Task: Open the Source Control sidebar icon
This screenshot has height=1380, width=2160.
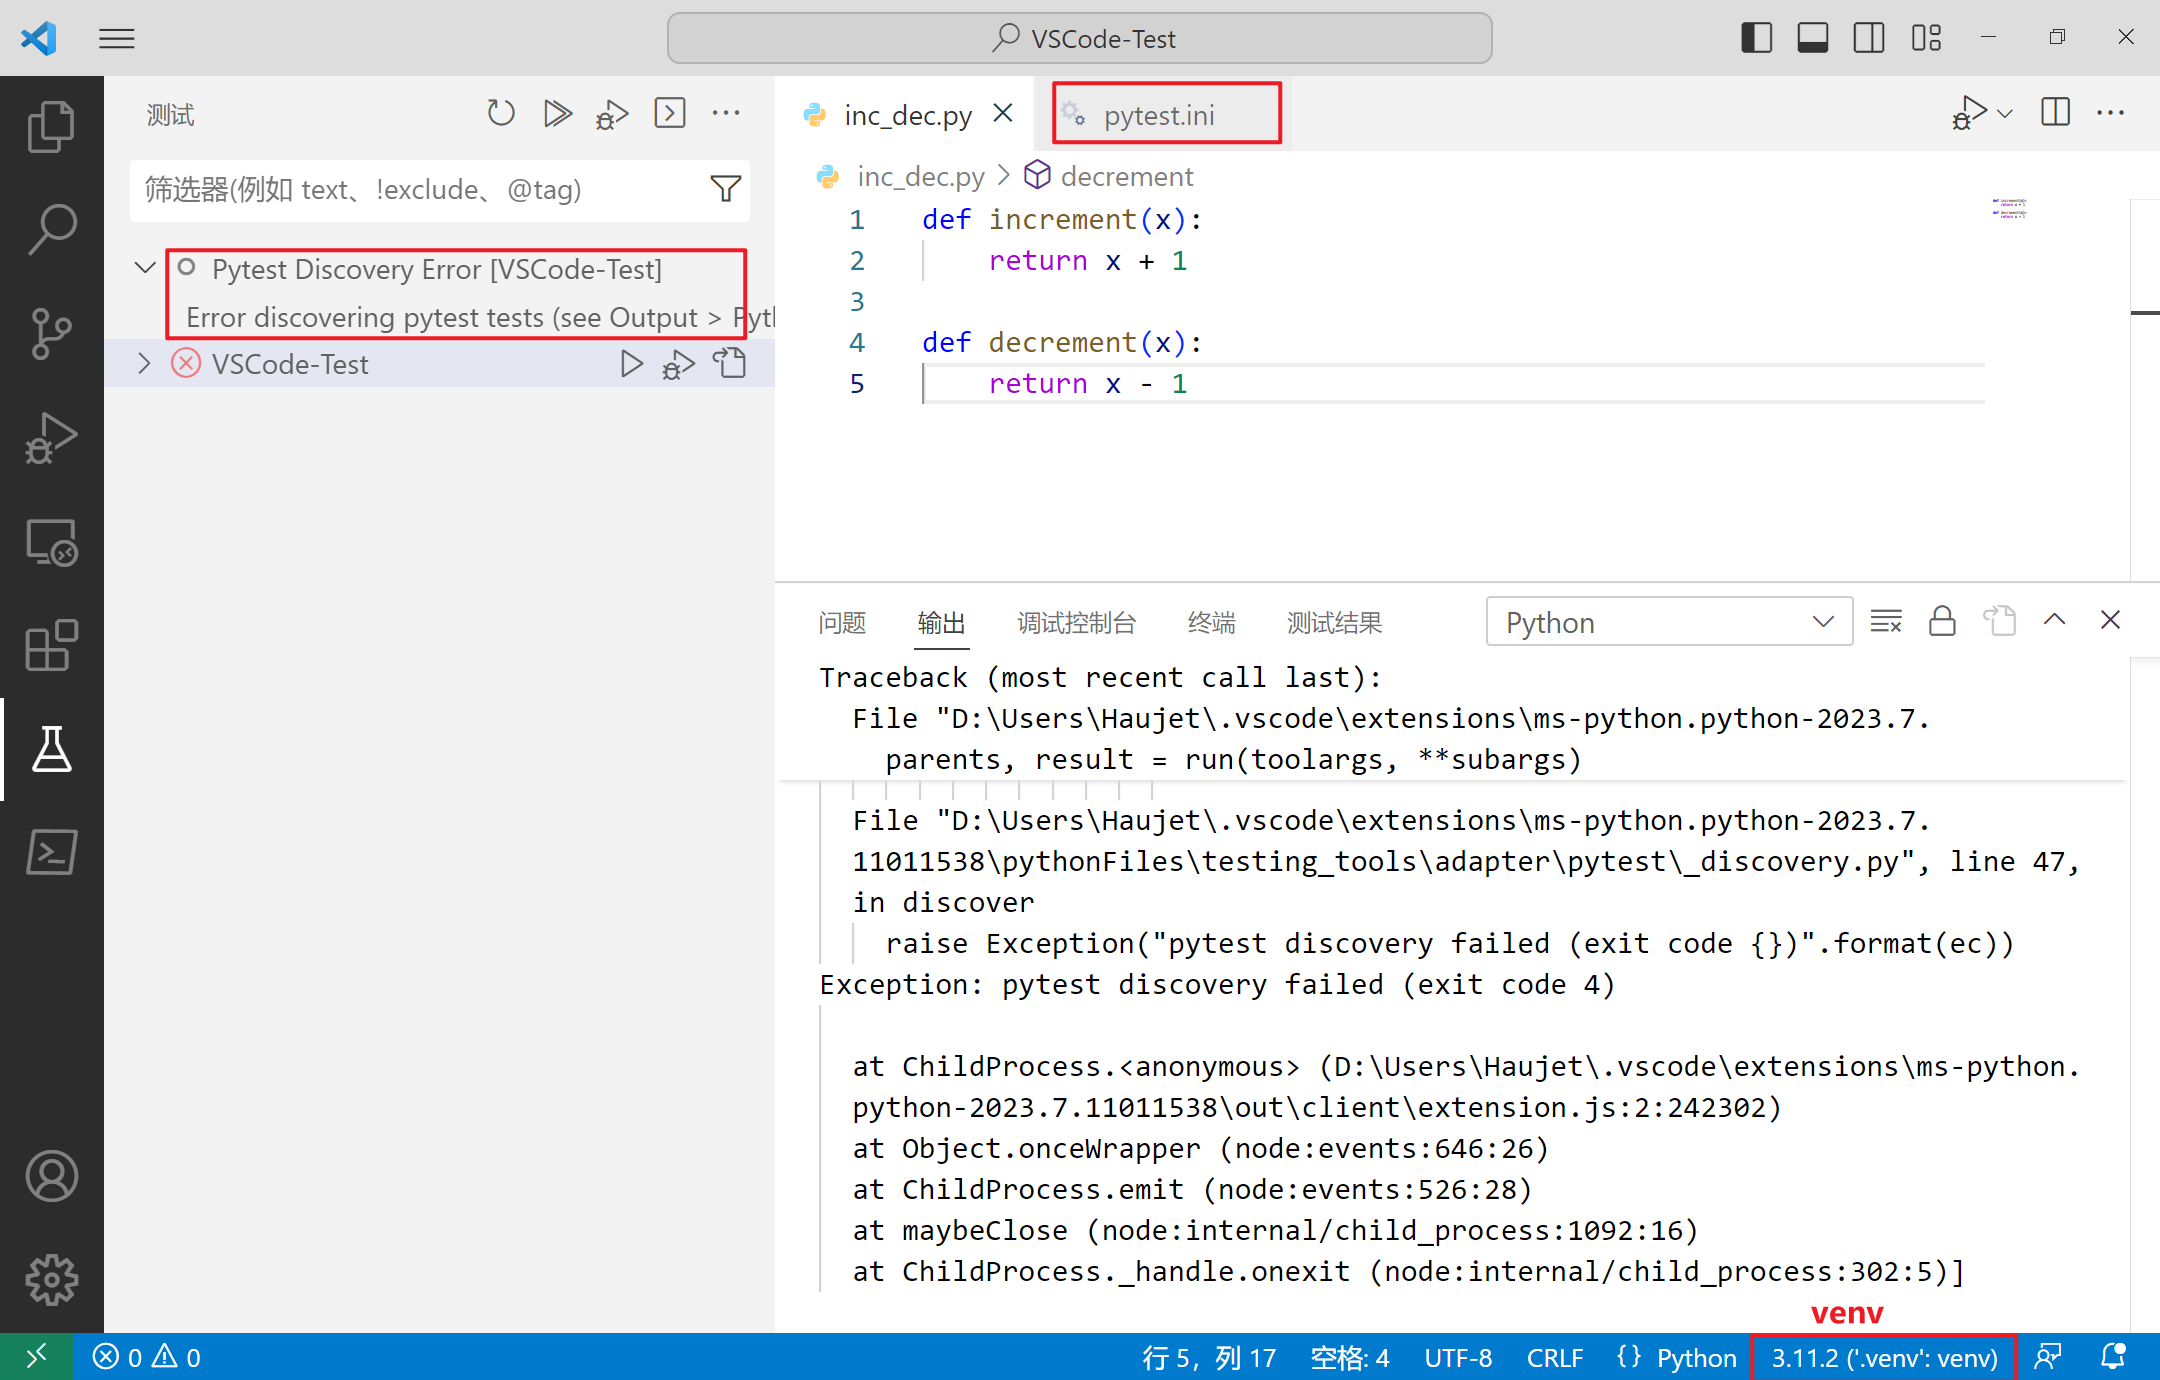Action: pos(51,334)
